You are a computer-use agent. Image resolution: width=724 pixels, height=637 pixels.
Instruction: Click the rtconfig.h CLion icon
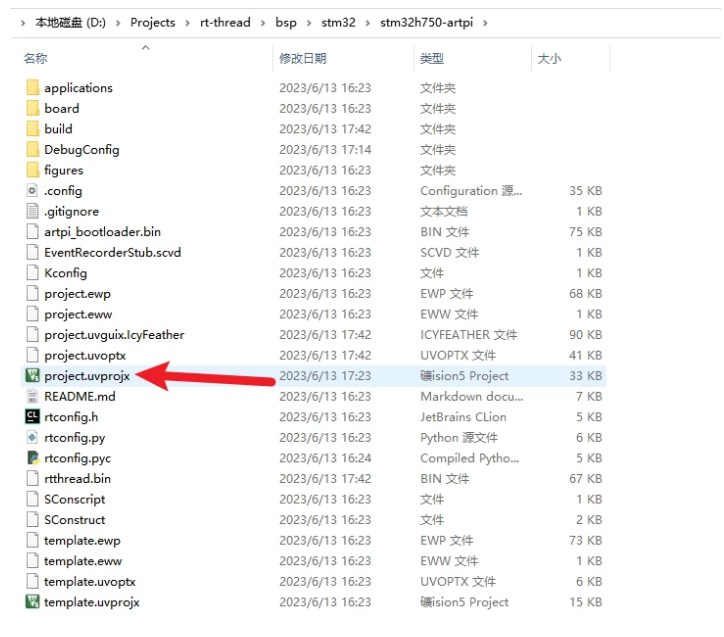point(32,417)
